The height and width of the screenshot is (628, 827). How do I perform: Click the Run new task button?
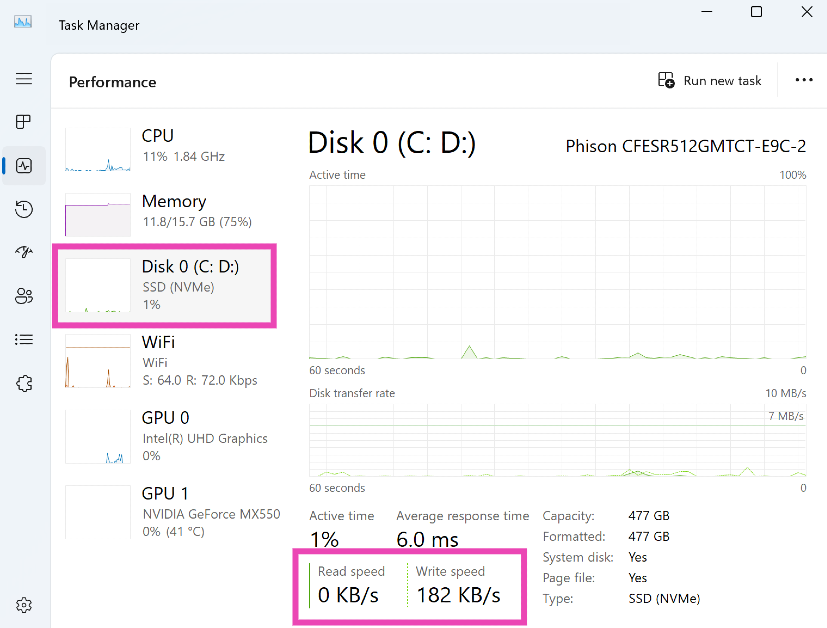[x=710, y=81]
